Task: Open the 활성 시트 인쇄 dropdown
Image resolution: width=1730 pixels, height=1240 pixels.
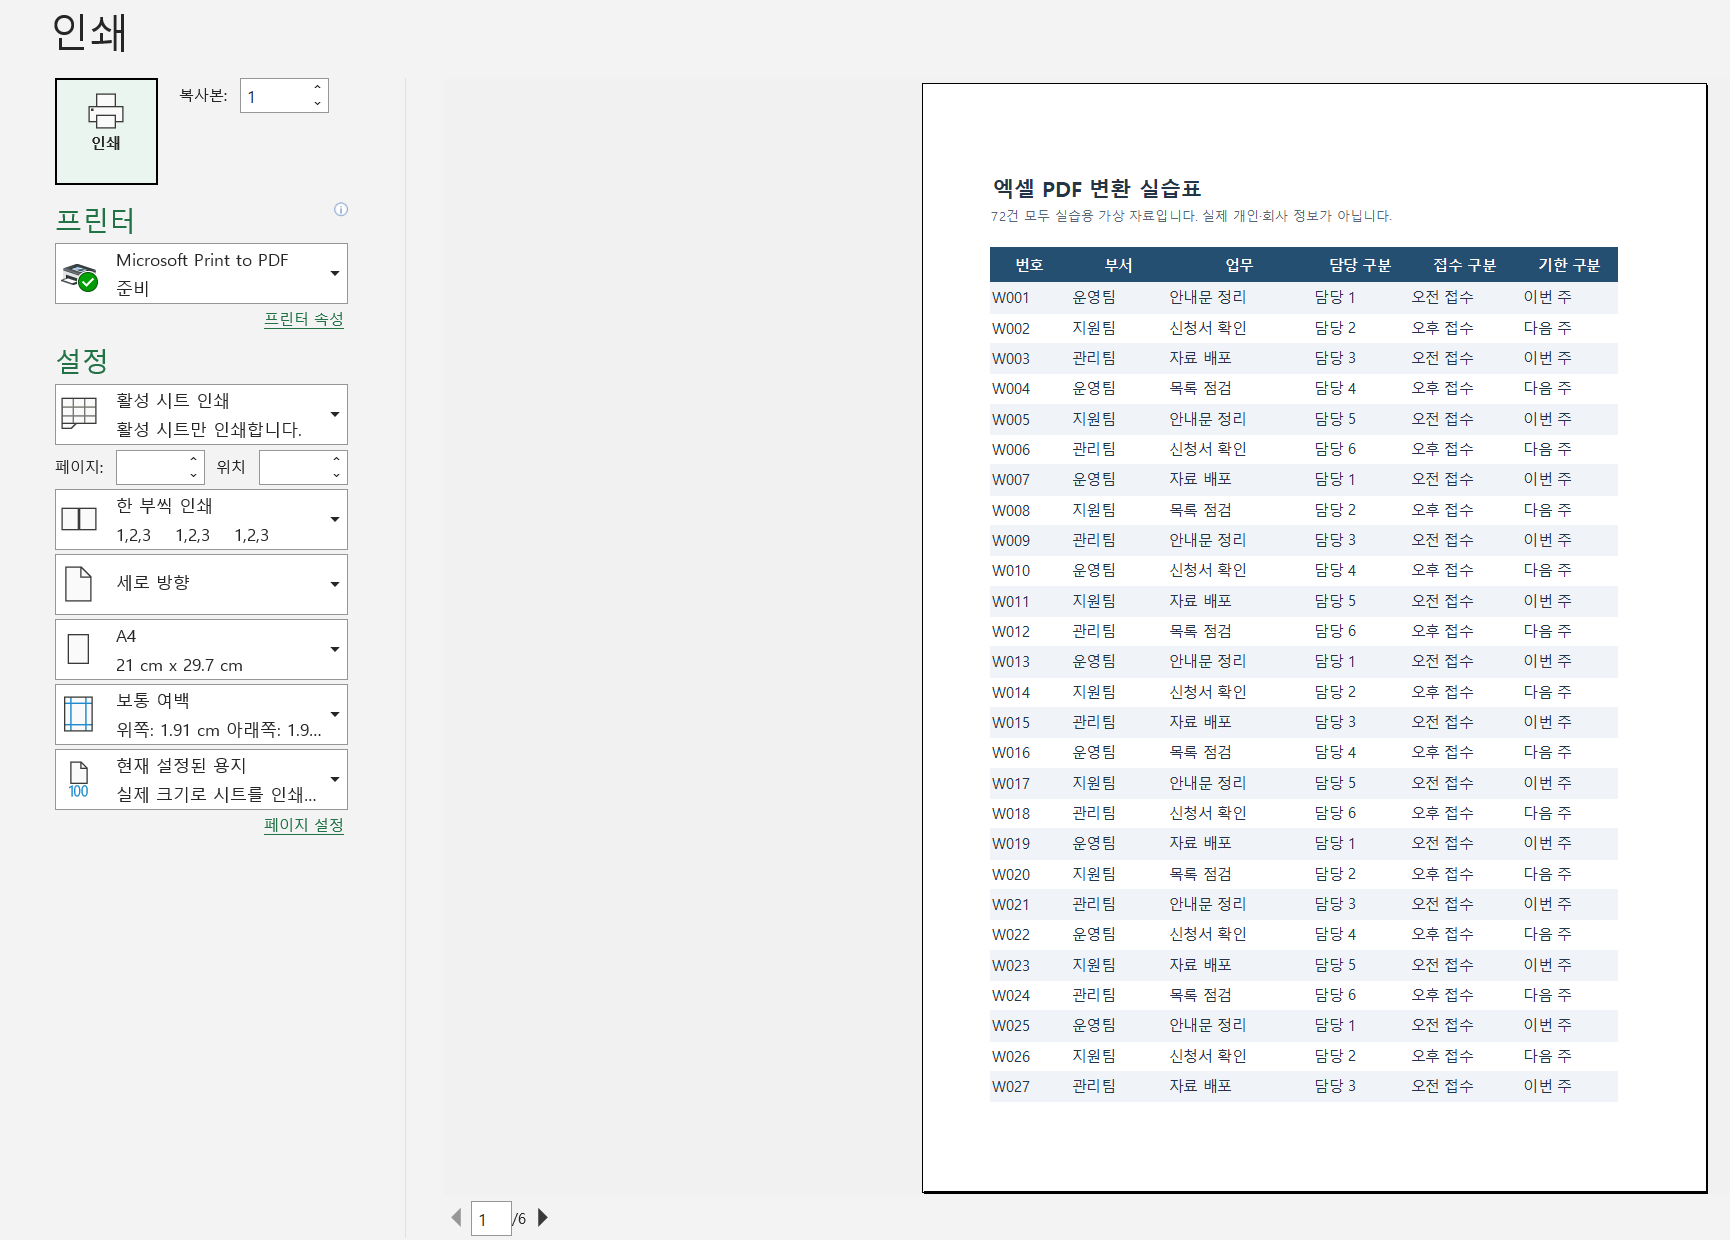Action: tap(201, 414)
